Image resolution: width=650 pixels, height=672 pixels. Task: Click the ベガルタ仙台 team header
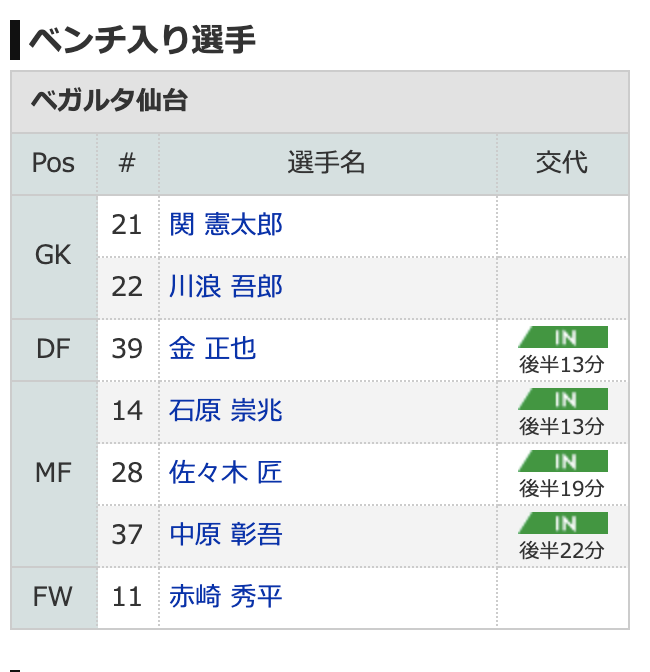pos(110,101)
